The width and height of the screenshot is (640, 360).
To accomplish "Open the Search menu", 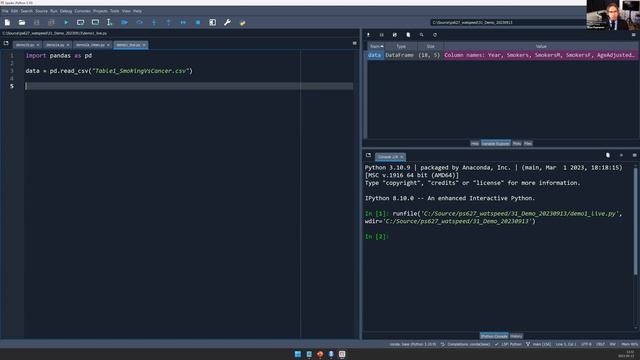I will click(27, 11).
